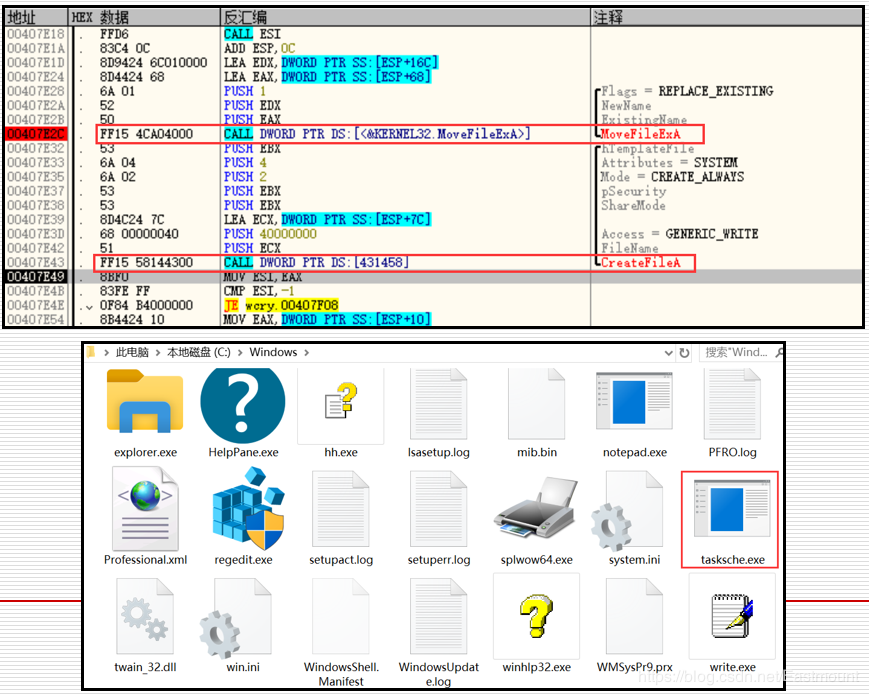The width and height of the screenshot is (869, 695).
Task: Click the CMP ESI,-1 instruction
Action: pos(259,291)
